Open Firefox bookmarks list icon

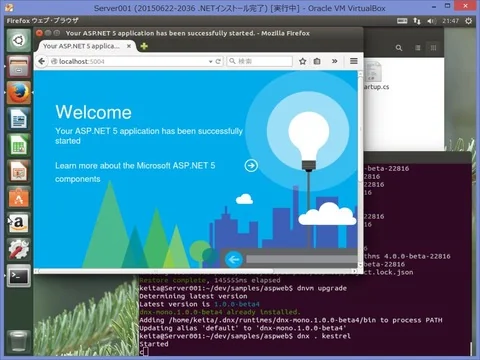[317, 61]
